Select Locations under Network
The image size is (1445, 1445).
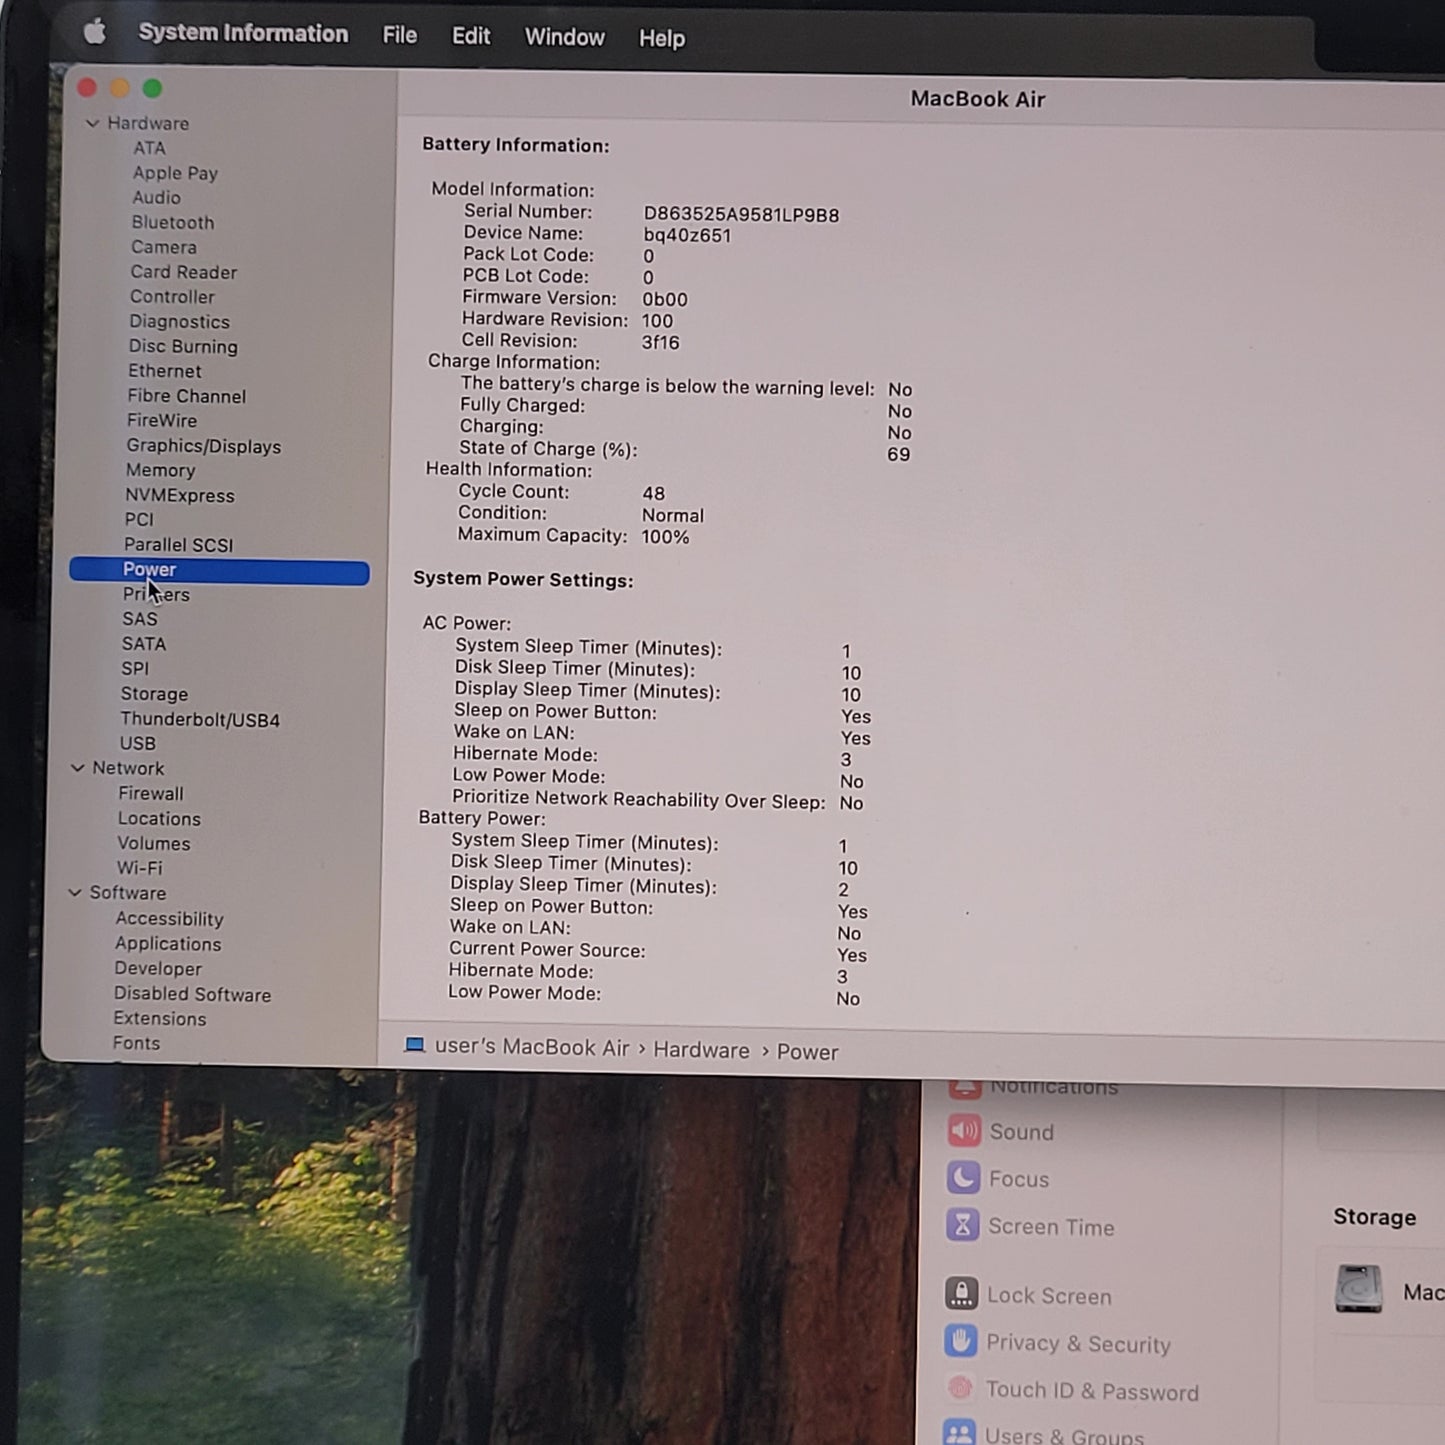159,819
